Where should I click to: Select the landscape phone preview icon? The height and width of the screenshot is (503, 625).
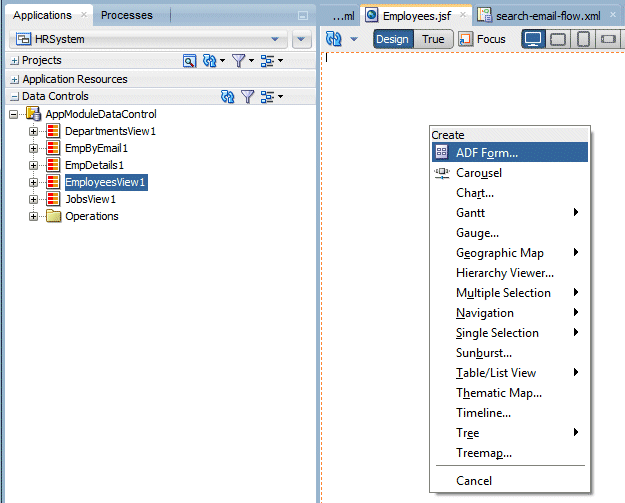pos(608,39)
